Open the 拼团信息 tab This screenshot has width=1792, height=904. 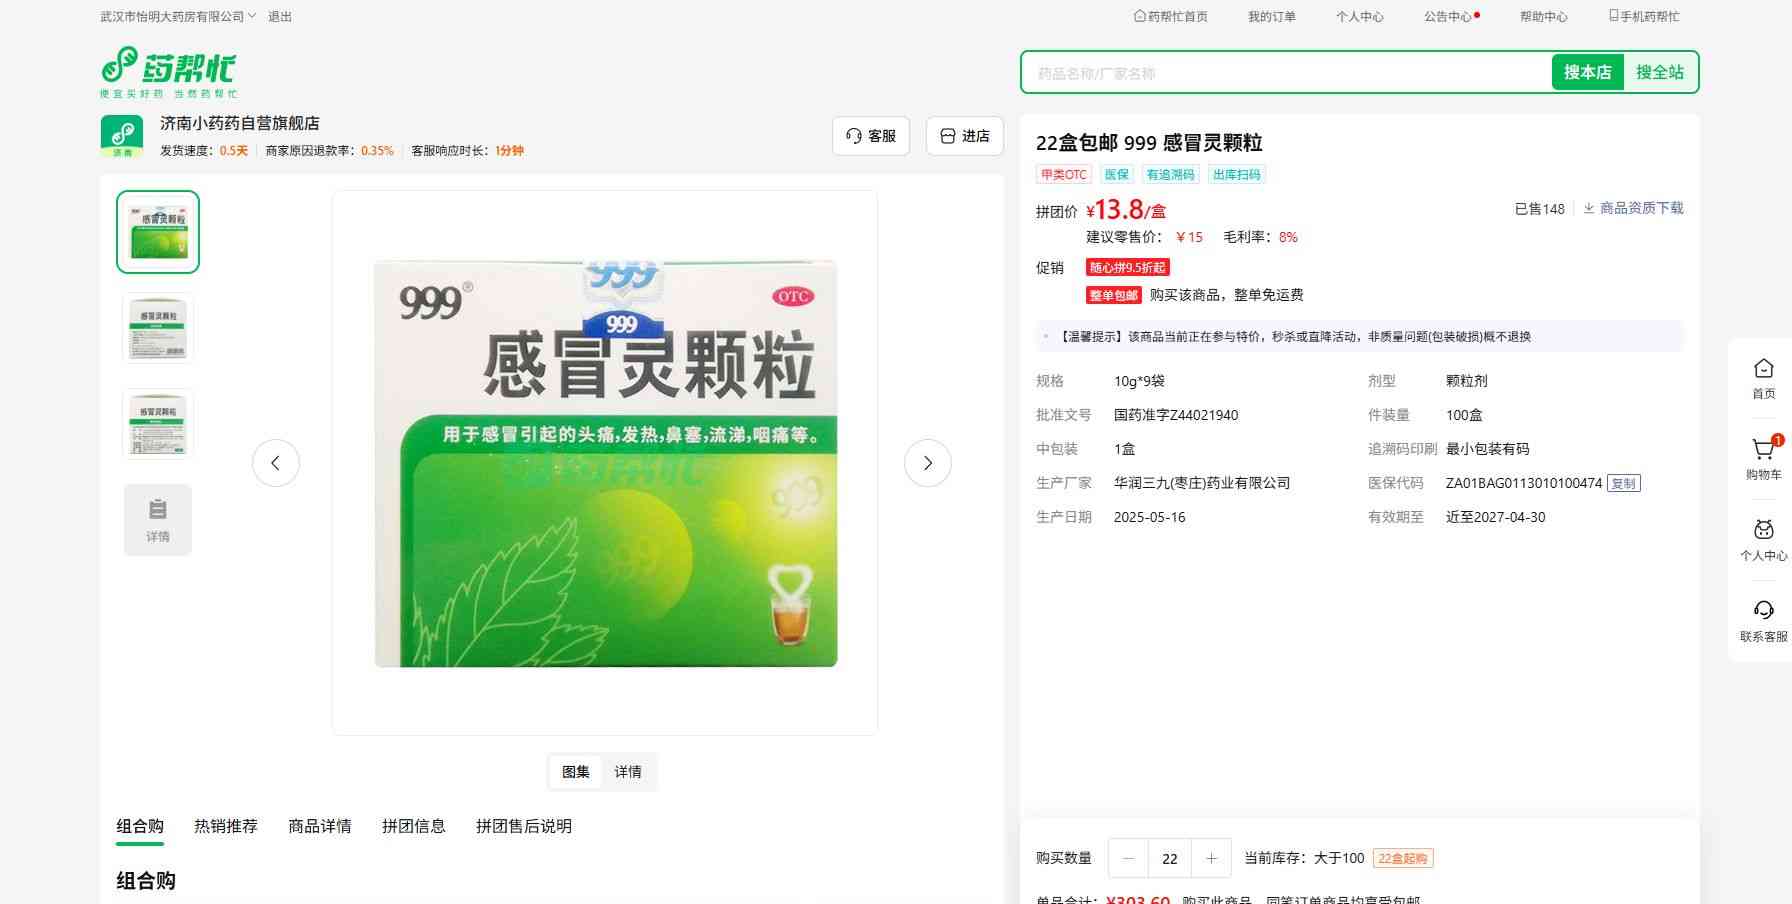coord(413,826)
